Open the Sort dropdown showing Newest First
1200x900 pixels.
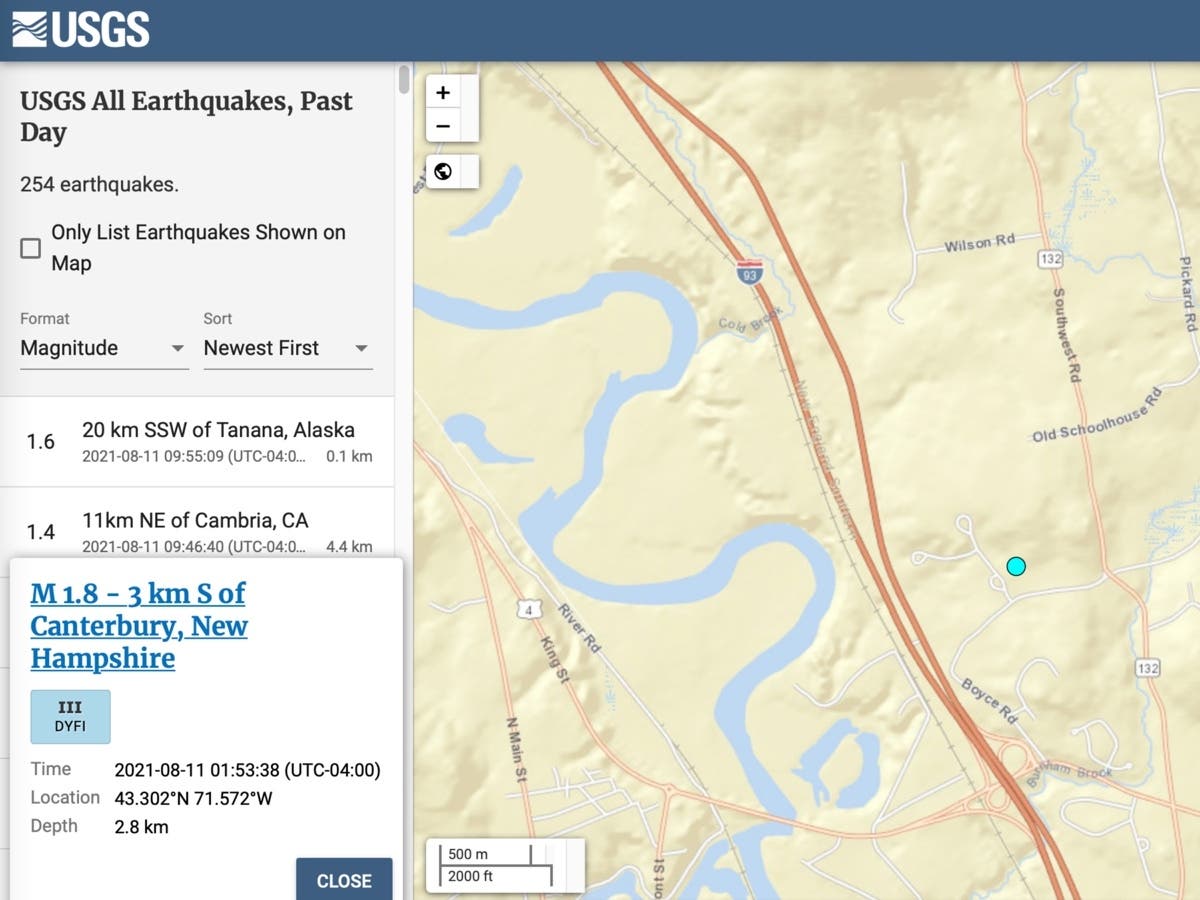[270, 348]
